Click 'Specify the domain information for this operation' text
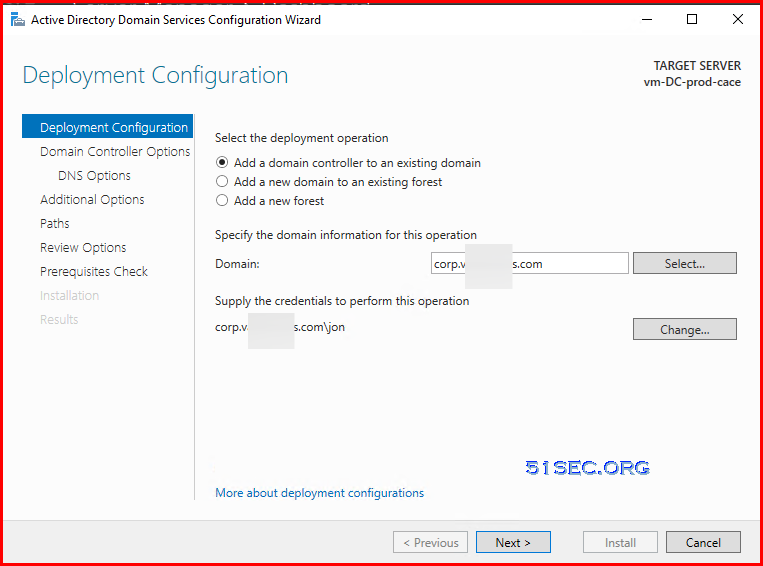Image resolution: width=763 pixels, height=566 pixels. tap(346, 235)
